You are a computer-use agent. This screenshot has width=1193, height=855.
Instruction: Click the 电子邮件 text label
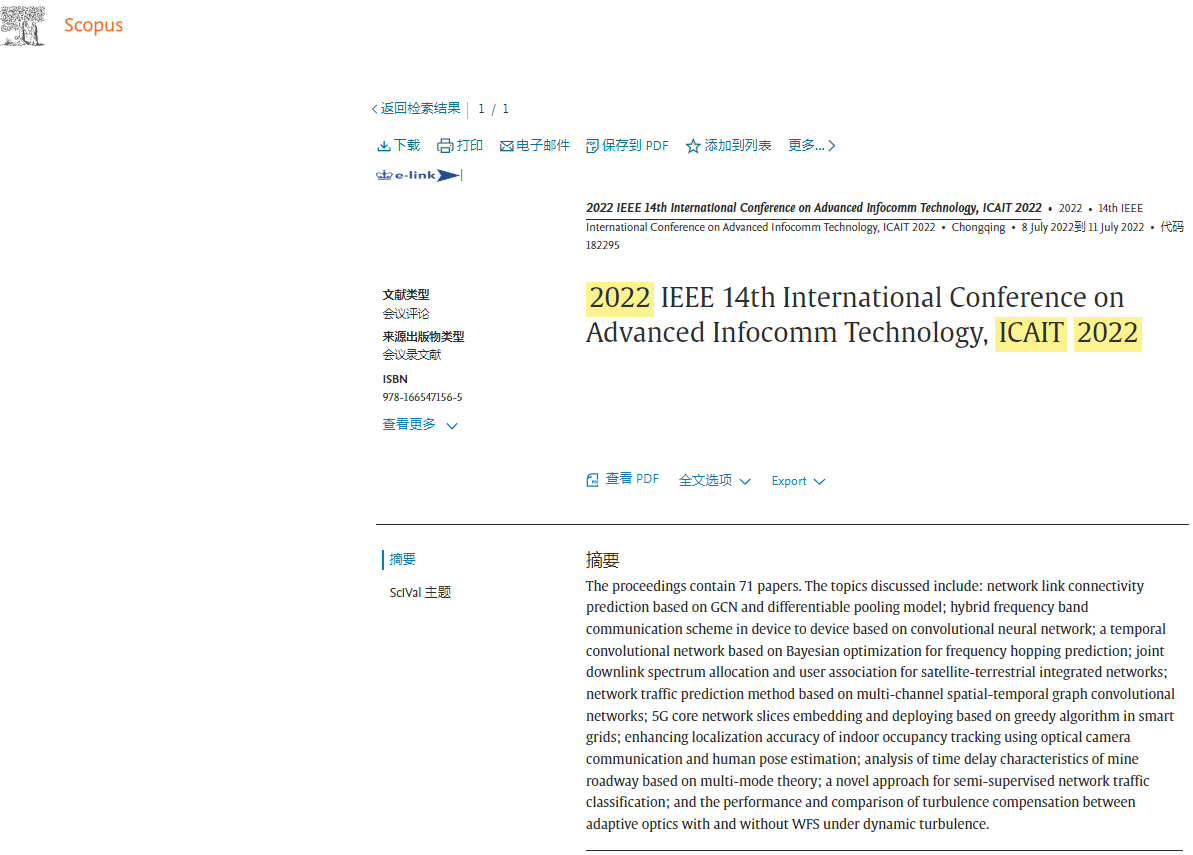click(x=542, y=145)
